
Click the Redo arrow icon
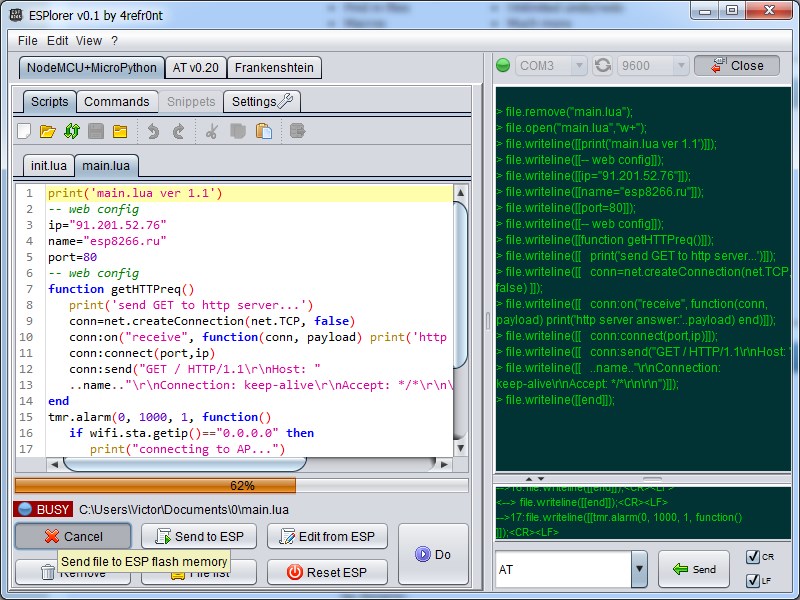click(x=178, y=131)
